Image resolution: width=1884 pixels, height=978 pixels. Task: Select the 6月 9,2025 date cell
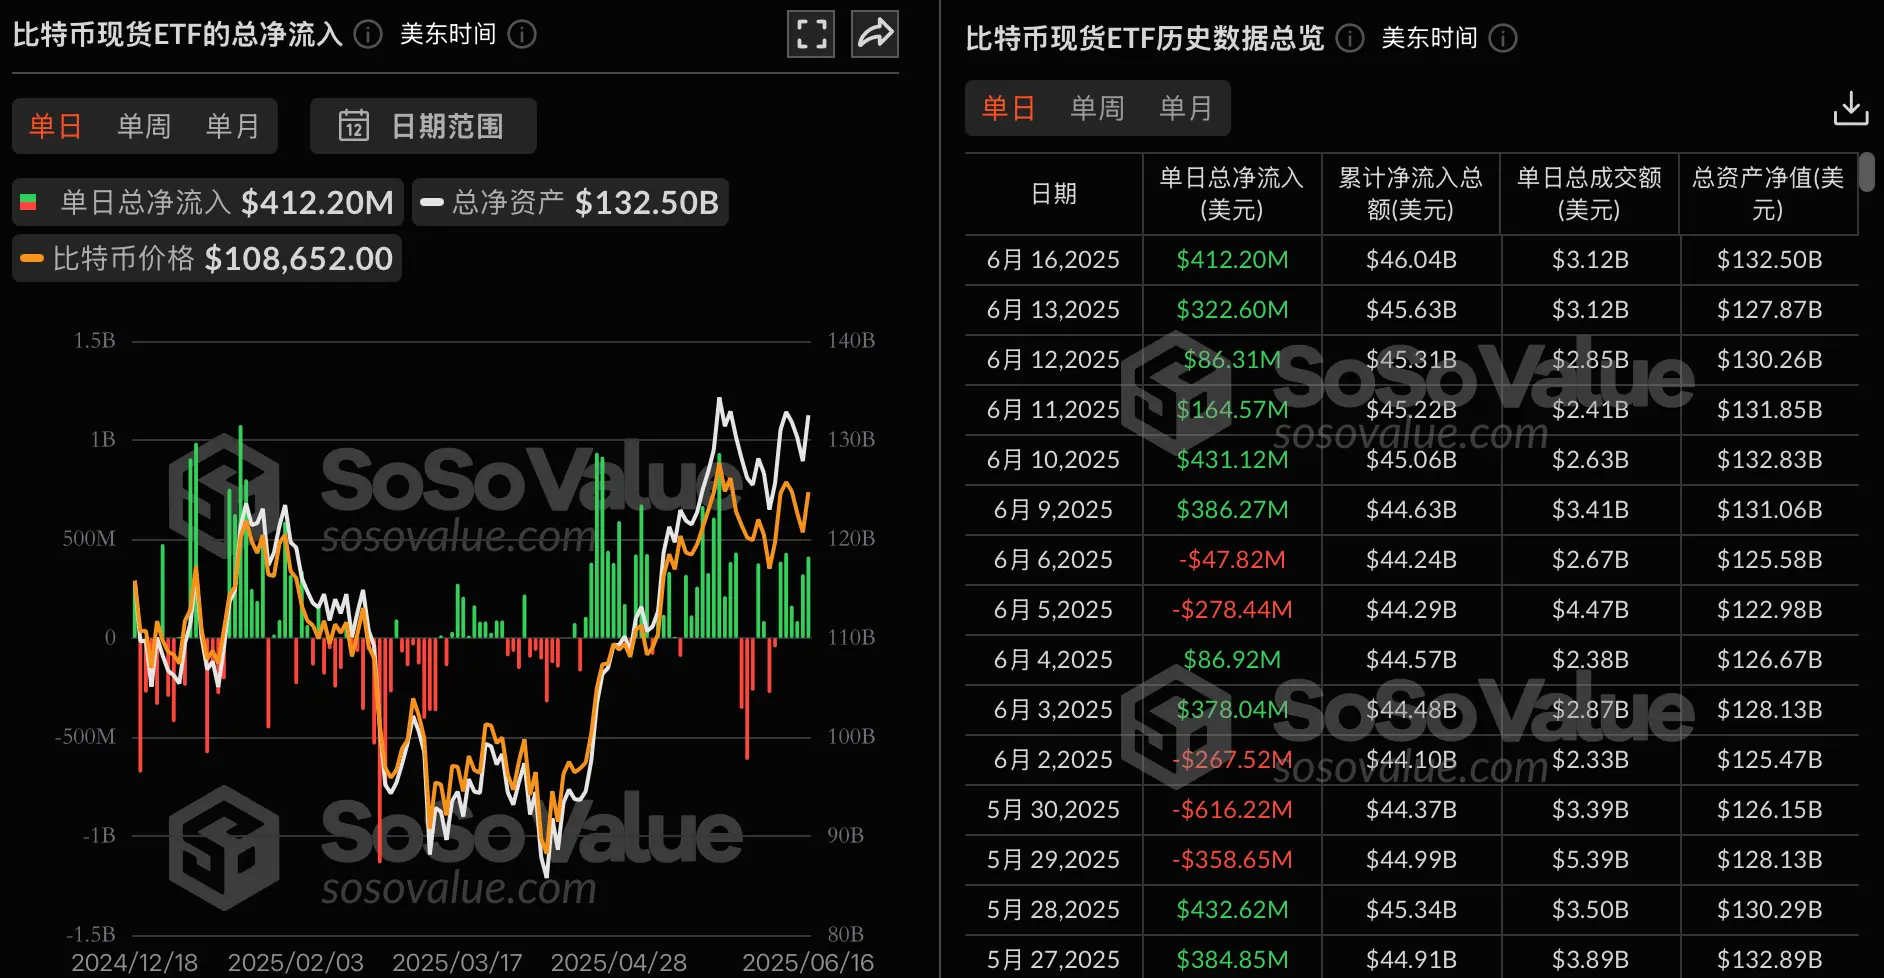[x=1053, y=510]
